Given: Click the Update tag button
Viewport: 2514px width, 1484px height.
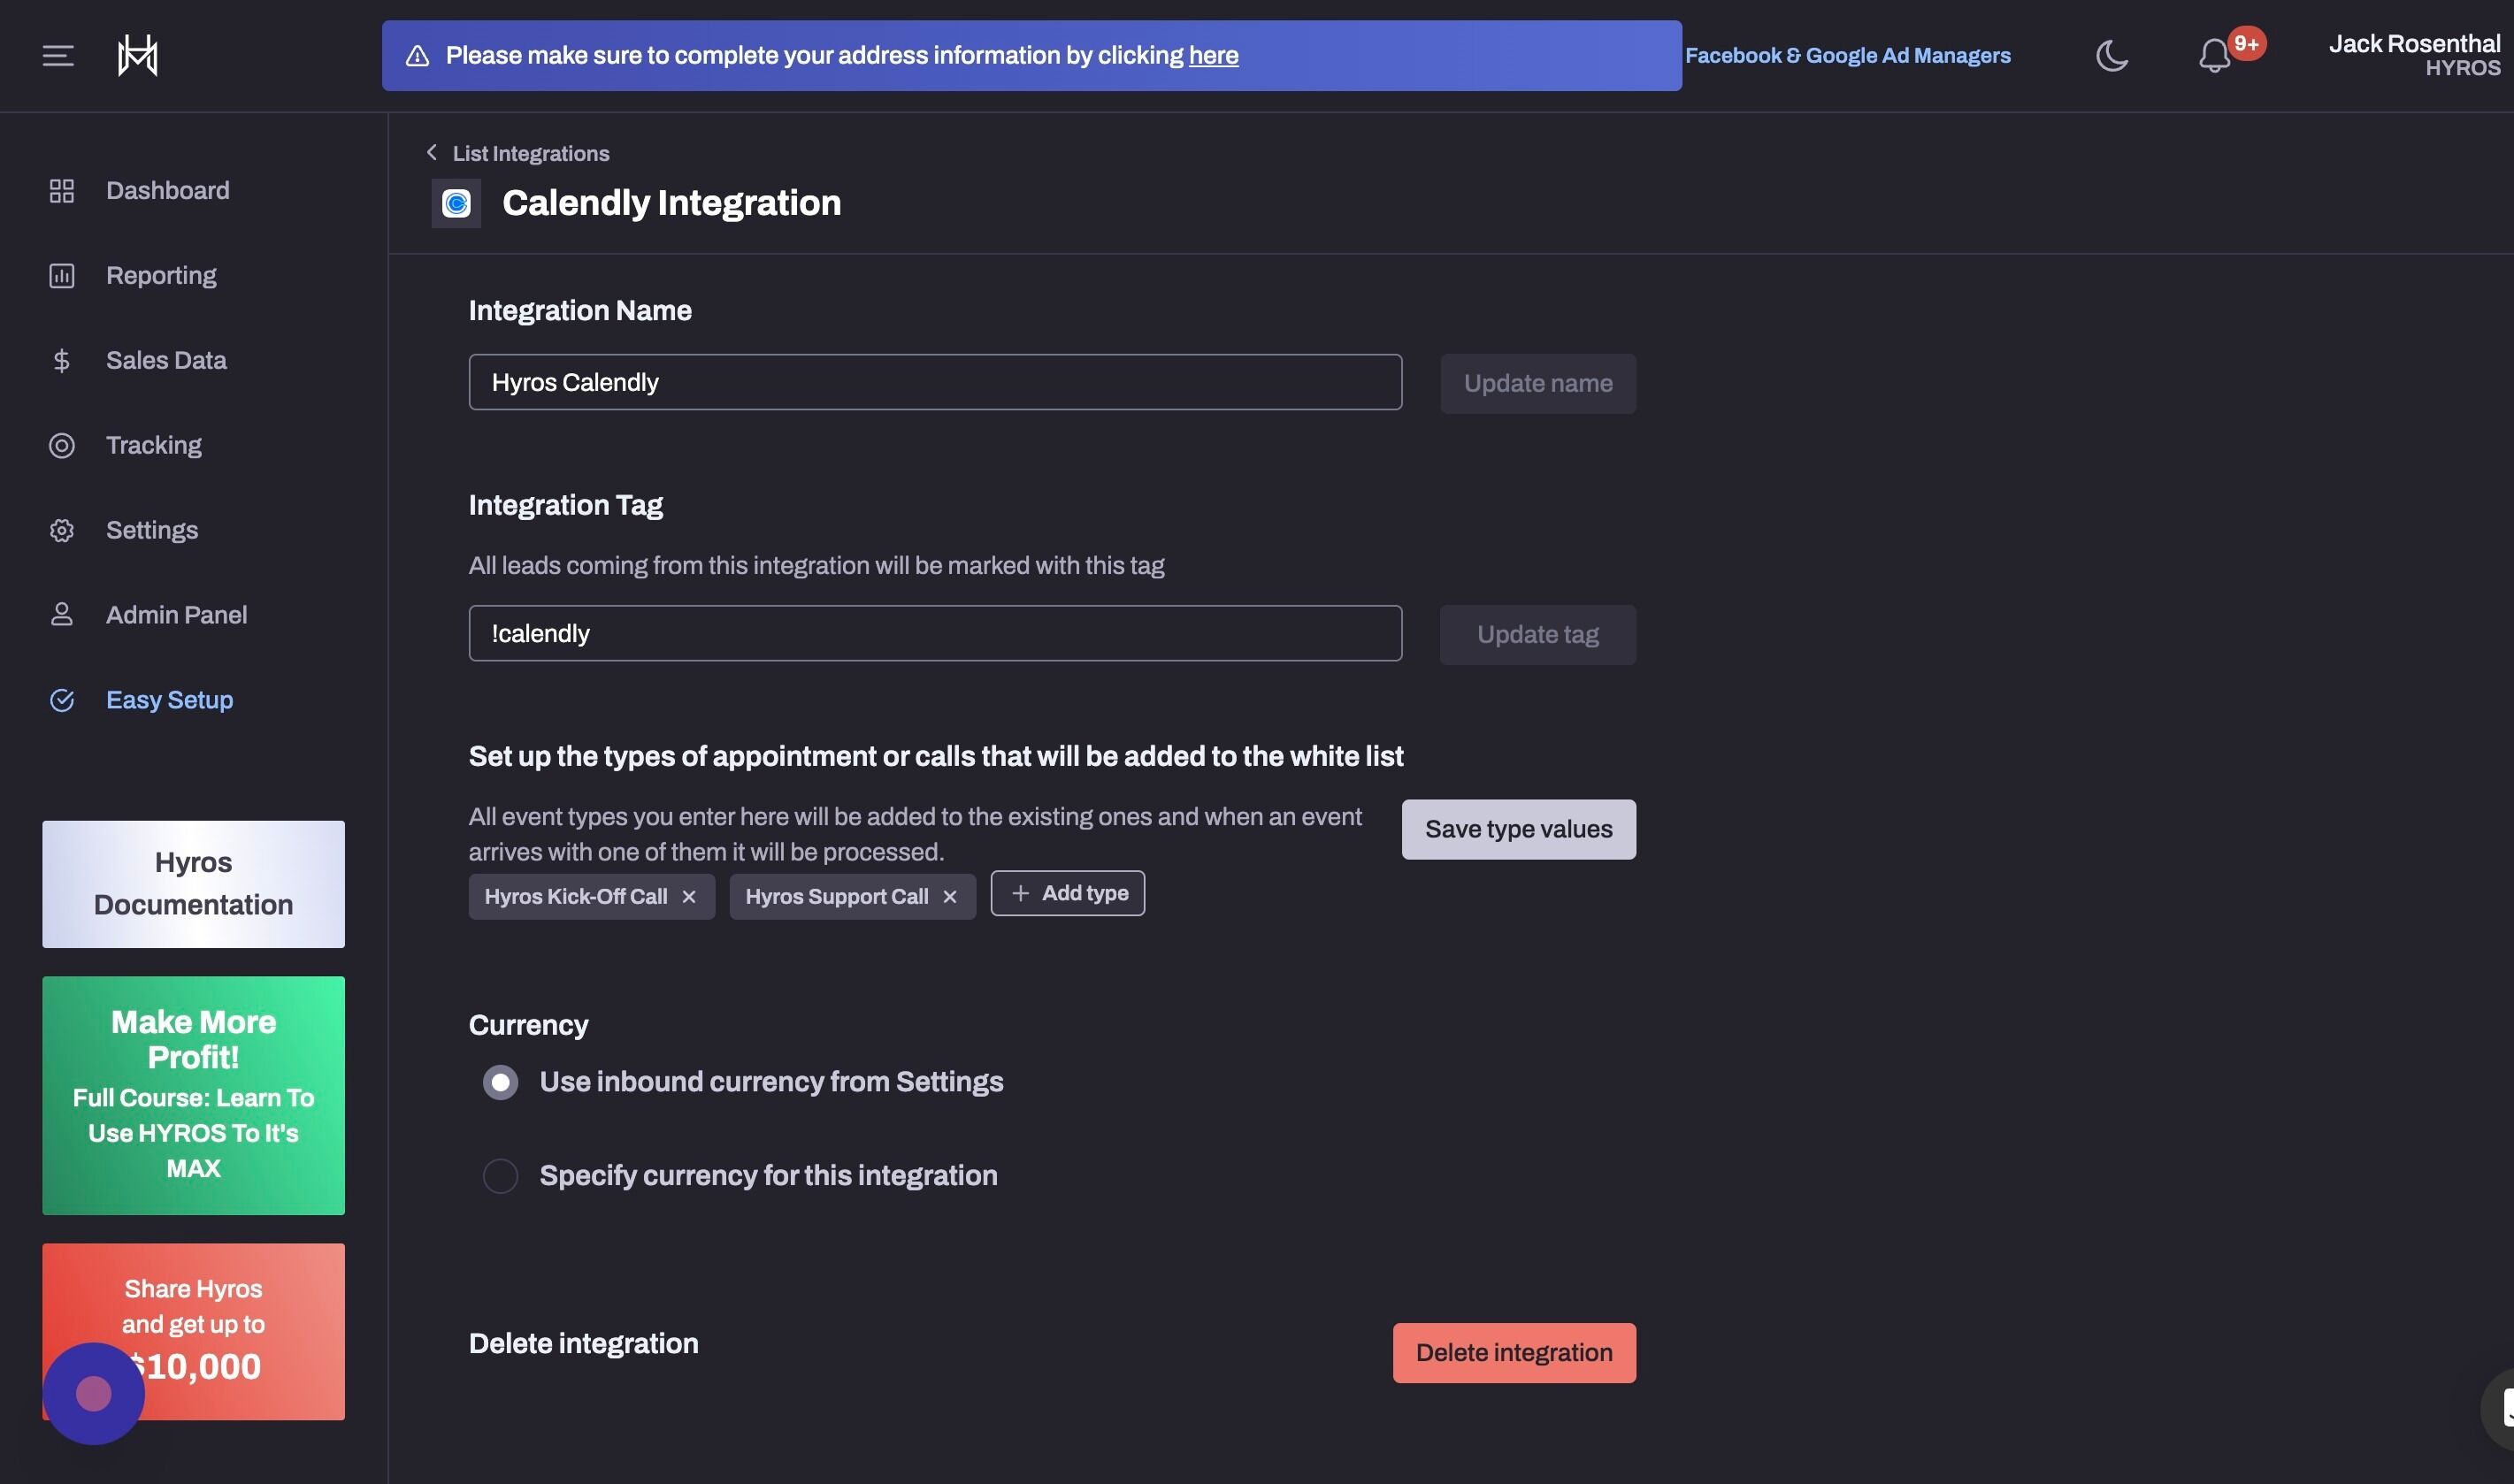Looking at the screenshot, I should tap(1538, 635).
